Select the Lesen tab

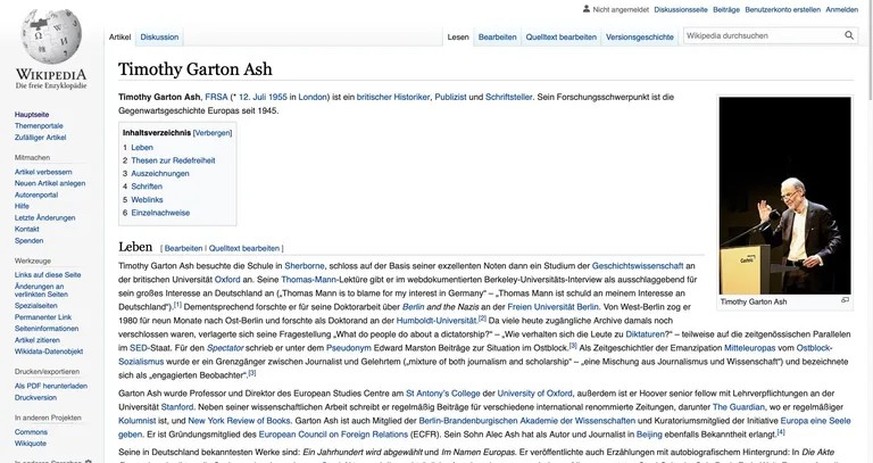[x=458, y=37]
